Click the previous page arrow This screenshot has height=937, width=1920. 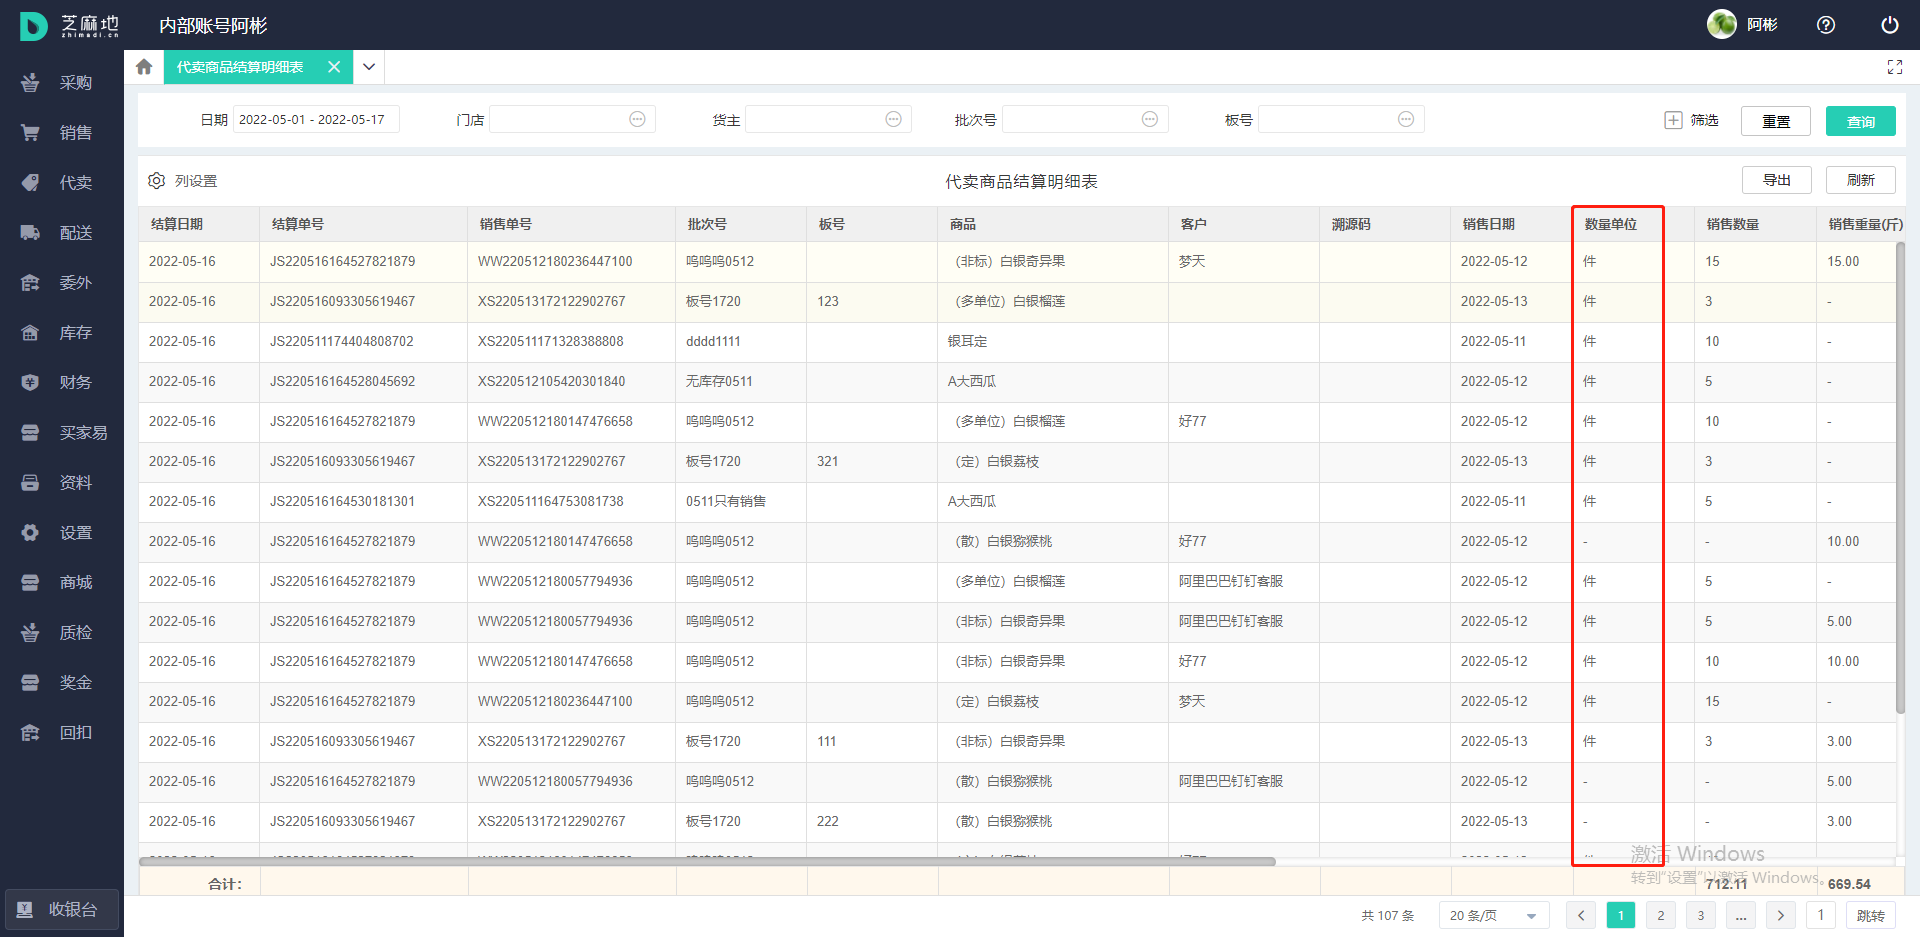[x=1581, y=915]
